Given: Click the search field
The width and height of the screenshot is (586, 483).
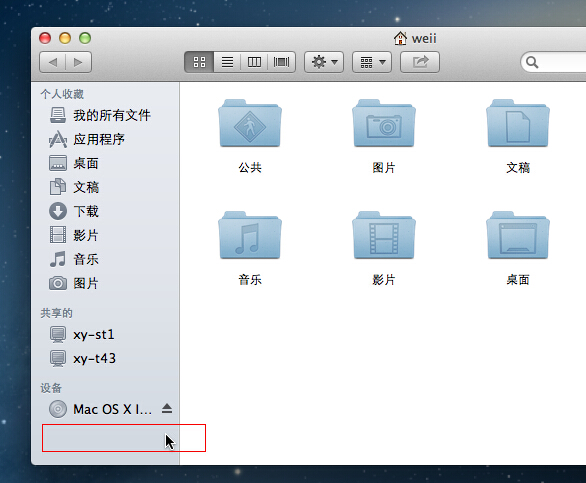Looking at the screenshot, I should (x=553, y=62).
